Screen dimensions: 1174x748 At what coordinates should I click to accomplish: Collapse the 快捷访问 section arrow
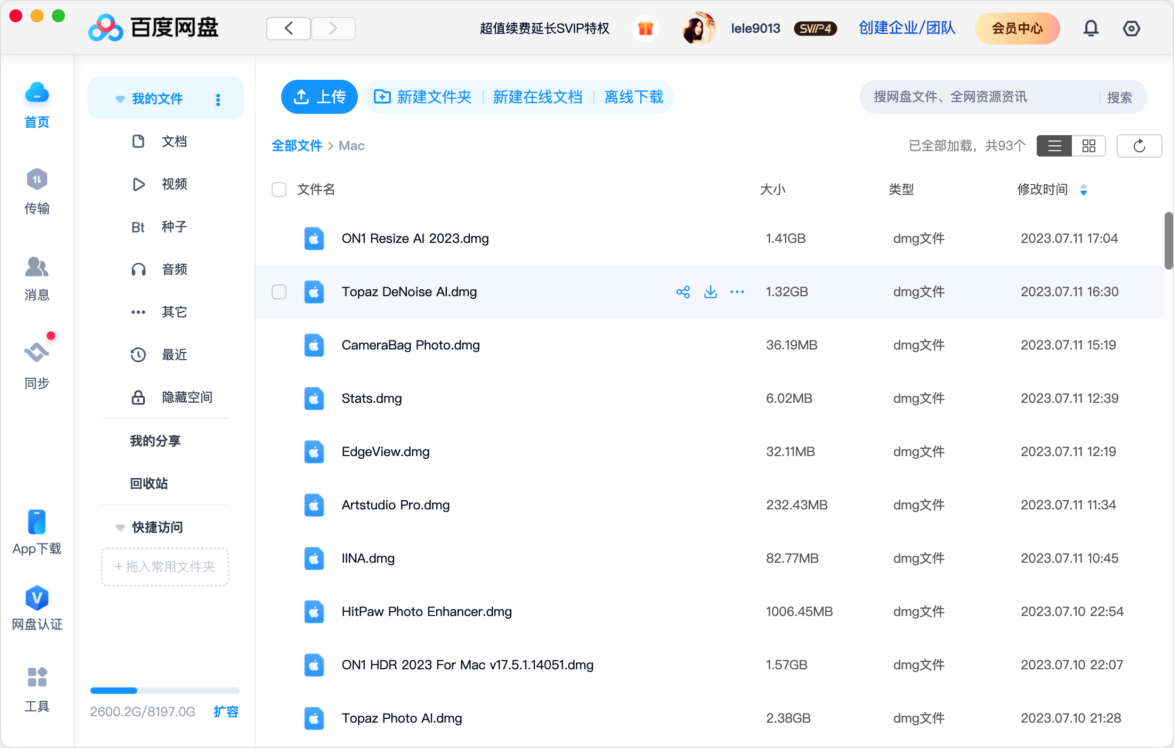click(120, 528)
